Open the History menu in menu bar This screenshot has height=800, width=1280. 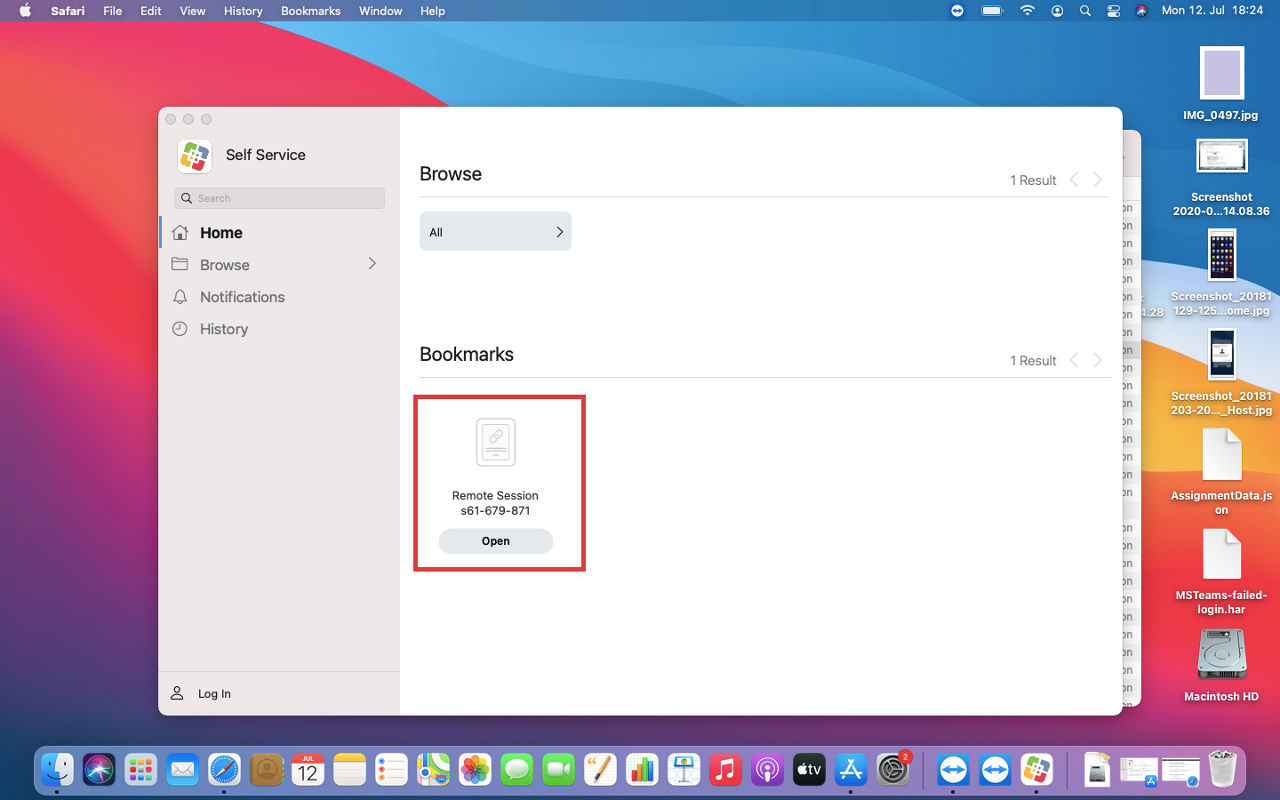click(x=243, y=11)
